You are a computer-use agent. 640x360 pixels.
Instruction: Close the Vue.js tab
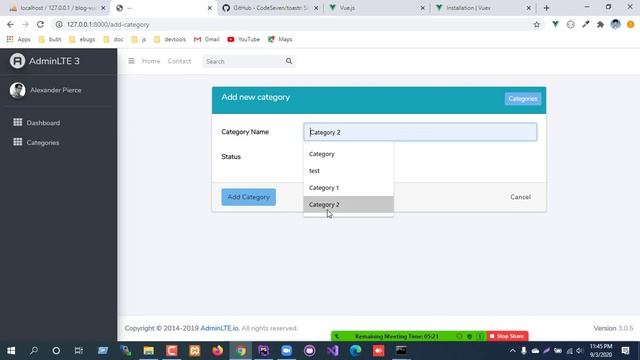coord(422,8)
